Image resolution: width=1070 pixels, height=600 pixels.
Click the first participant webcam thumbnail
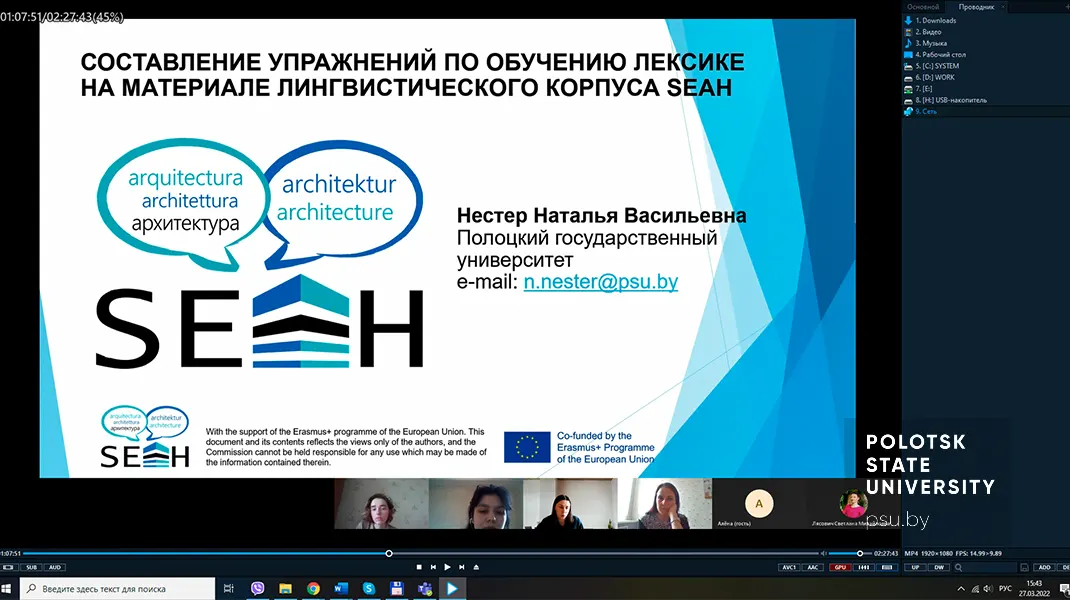tap(381, 504)
